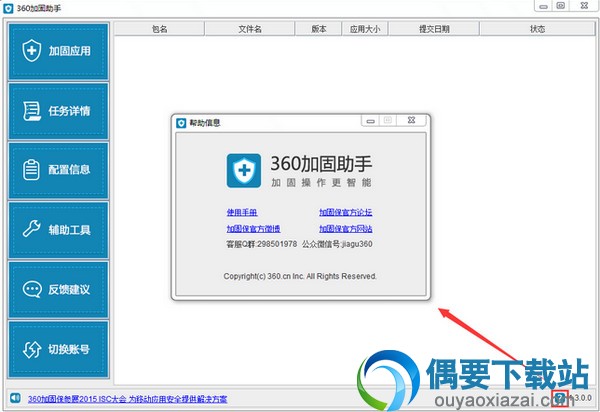Sort by the 应用大小 column header
The image size is (600, 412).
pyautogui.click(x=365, y=29)
